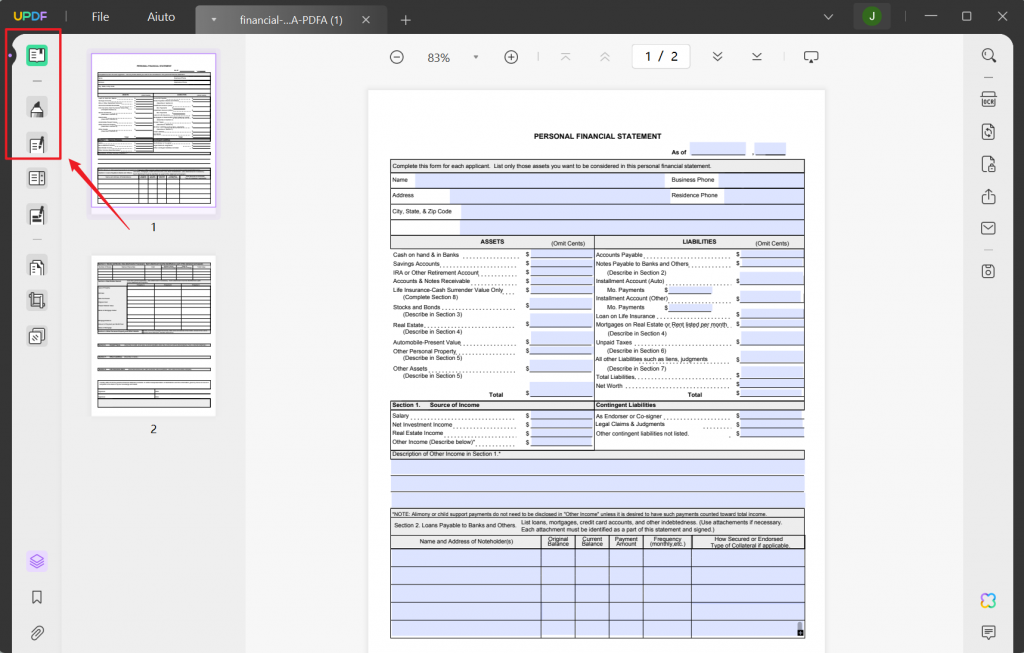1024x653 pixels.
Task: Select the page 2 thumbnail
Action: 153,335
